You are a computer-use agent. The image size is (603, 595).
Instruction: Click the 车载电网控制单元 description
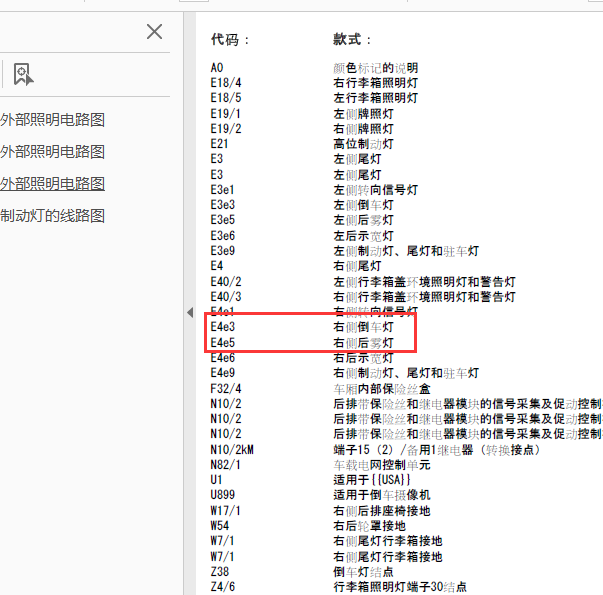coord(381,465)
